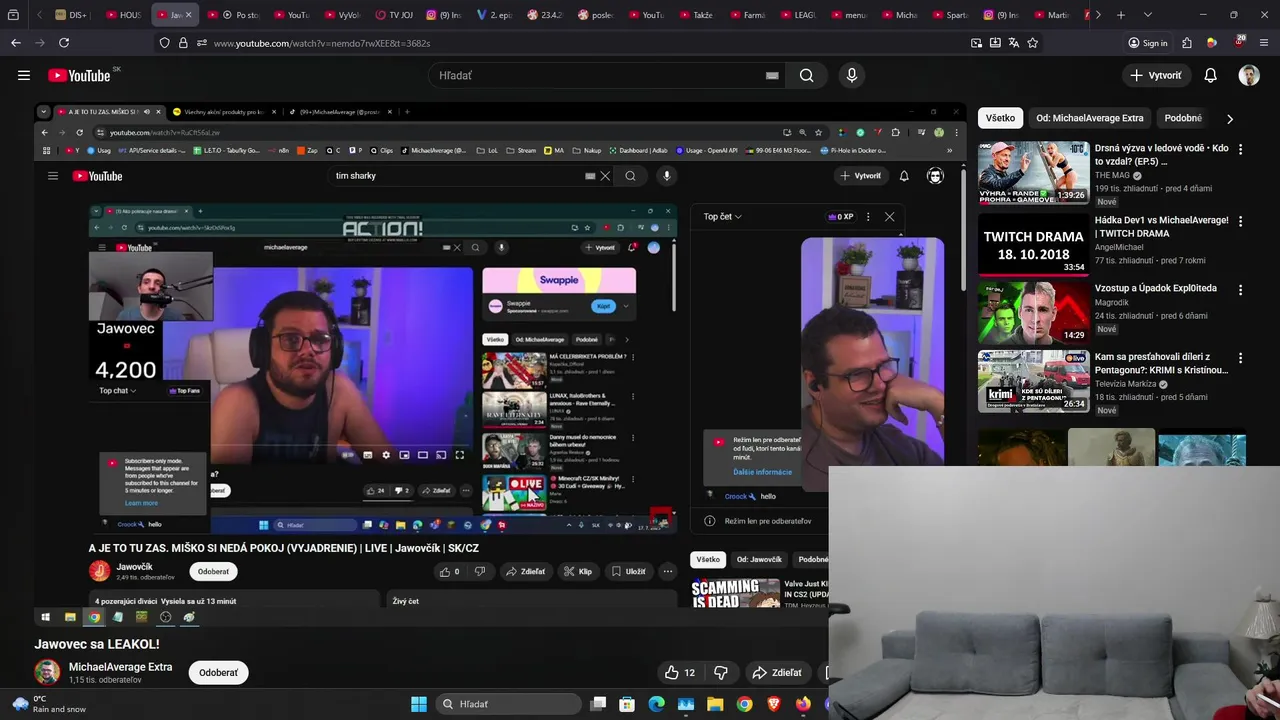The image size is (1280, 720).
Task: Switch to the HOUS tab
Action: point(122,15)
